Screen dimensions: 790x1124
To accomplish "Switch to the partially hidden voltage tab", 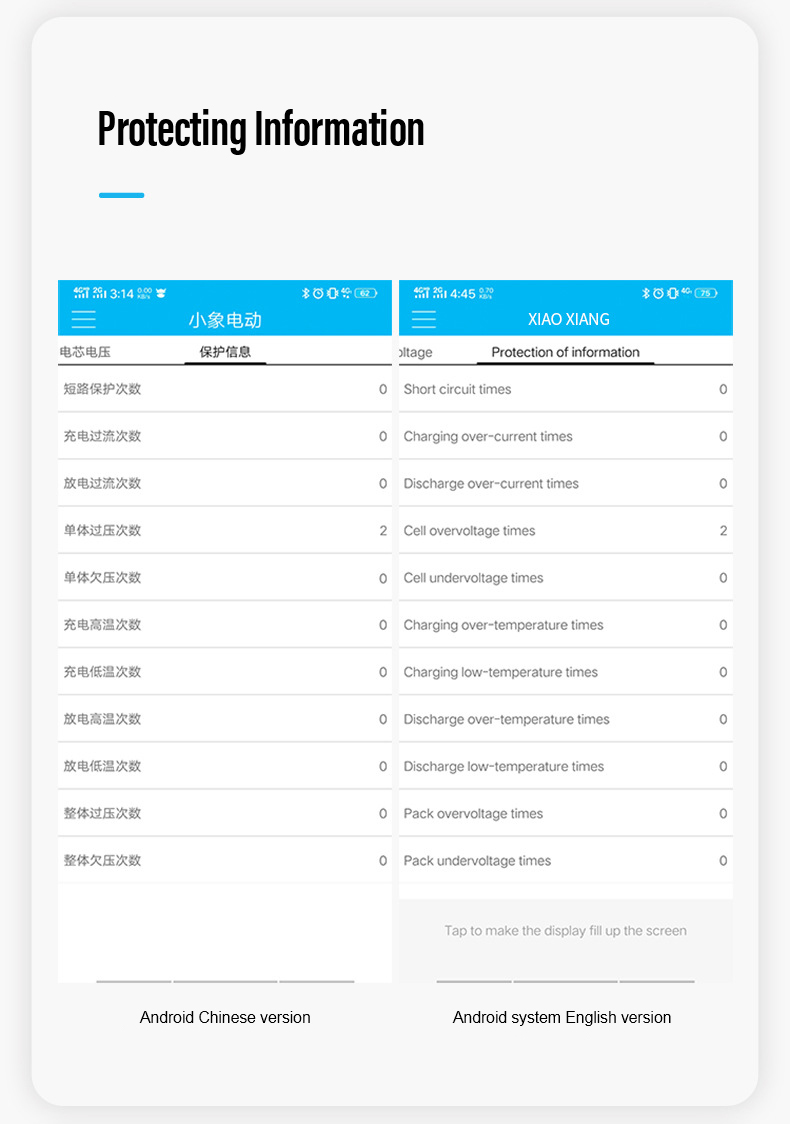I will click(x=416, y=352).
